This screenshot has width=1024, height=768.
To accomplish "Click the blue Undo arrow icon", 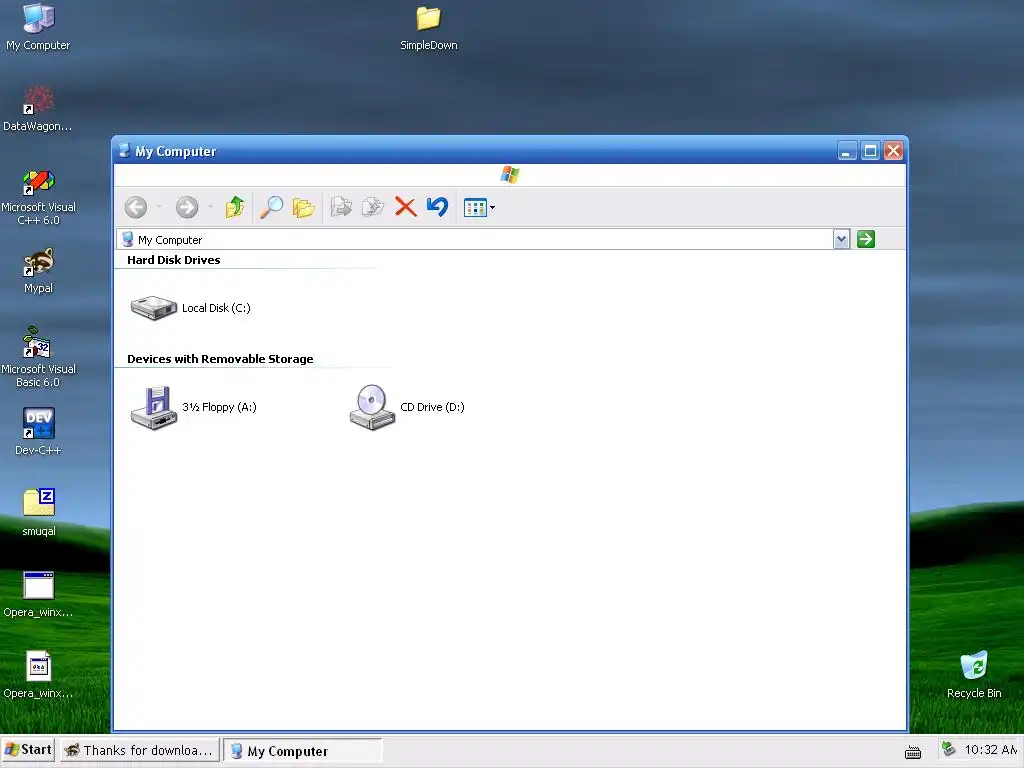I will [x=438, y=207].
